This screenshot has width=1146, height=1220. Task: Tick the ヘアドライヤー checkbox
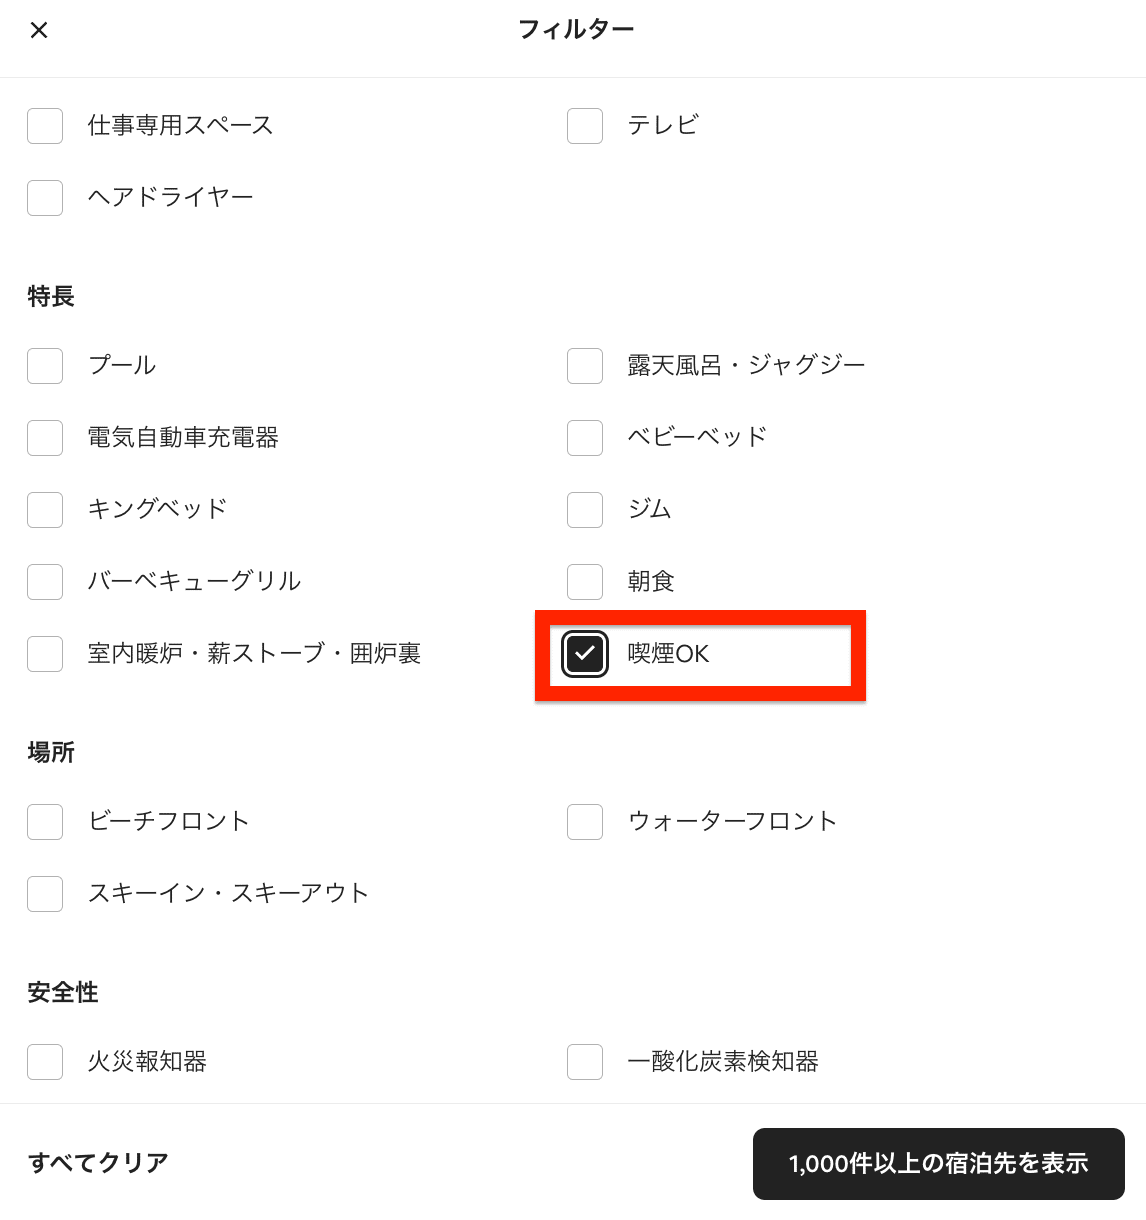point(45,198)
